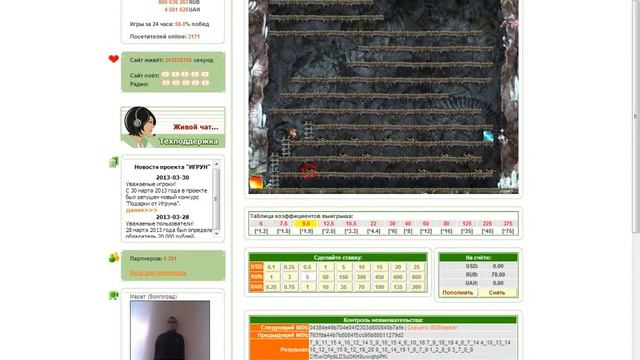
Task: Click the green icon beside Марат (Волгоград)
Action: 113,295
